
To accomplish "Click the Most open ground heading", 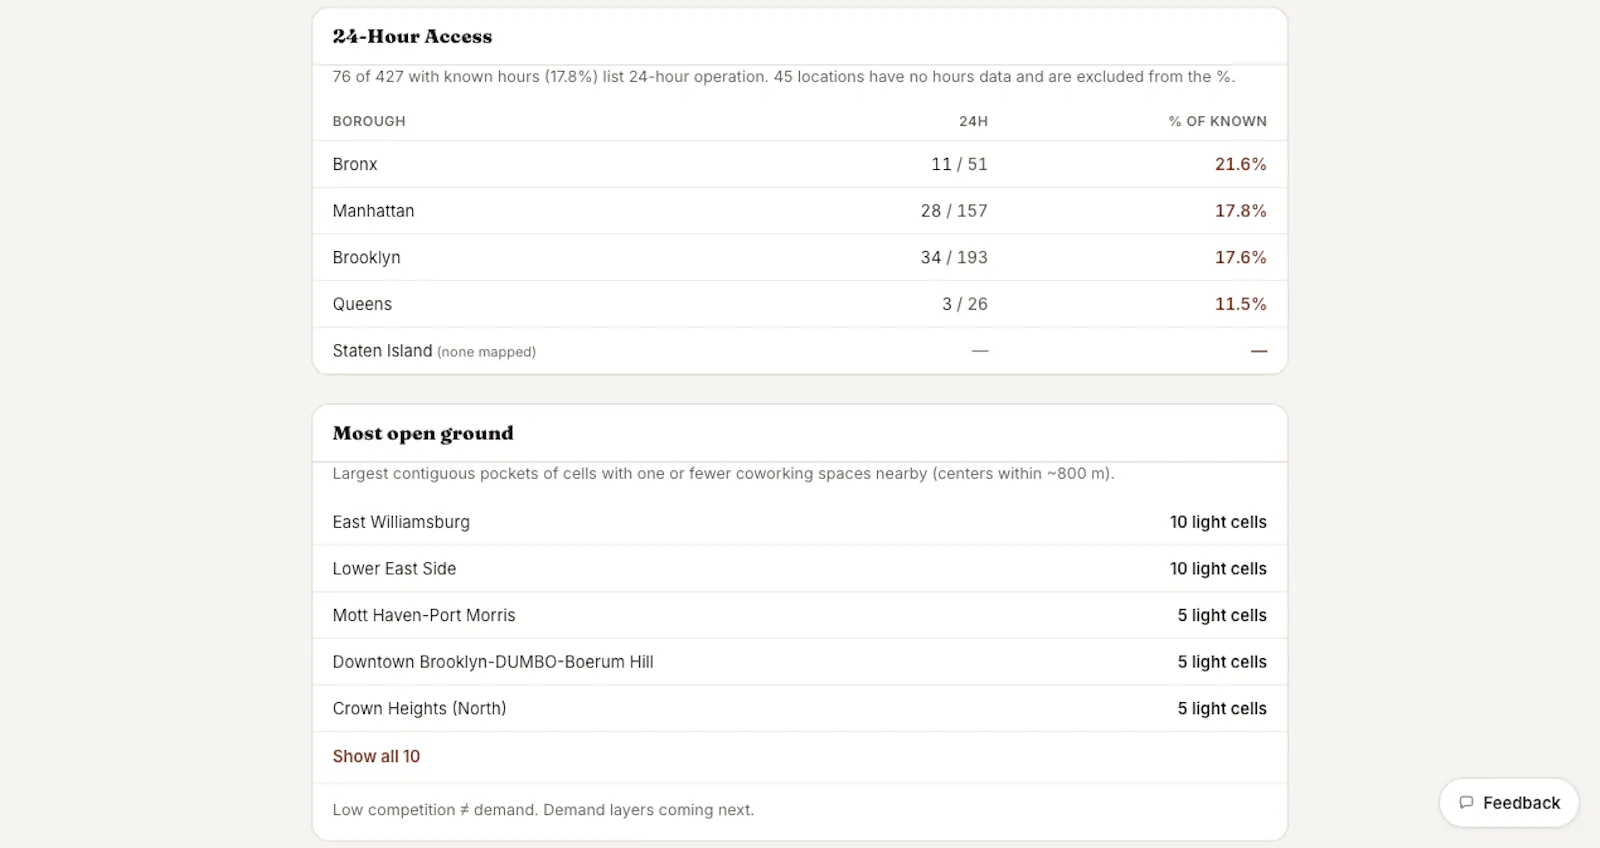I will (423, 433).
